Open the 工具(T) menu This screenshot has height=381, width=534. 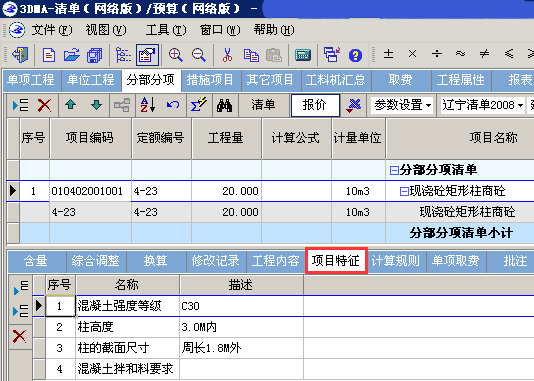coord(166,30)
